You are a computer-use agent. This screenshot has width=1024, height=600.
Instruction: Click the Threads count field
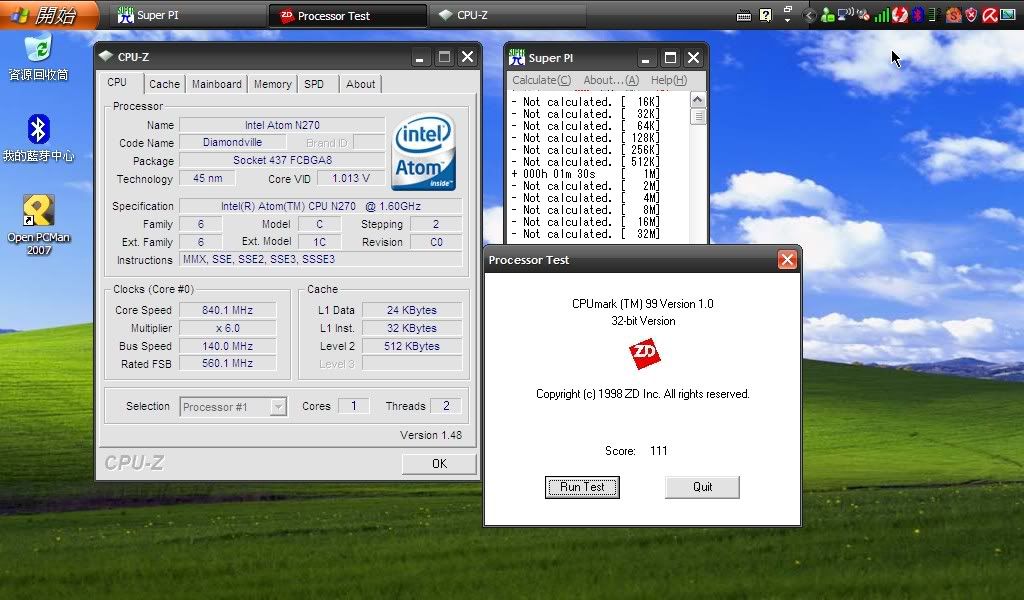coord(446,406)
